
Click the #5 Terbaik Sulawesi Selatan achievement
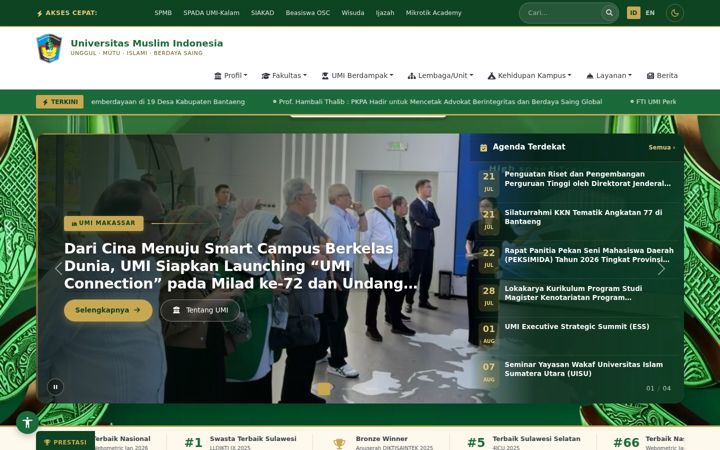(x=523, y=442)
